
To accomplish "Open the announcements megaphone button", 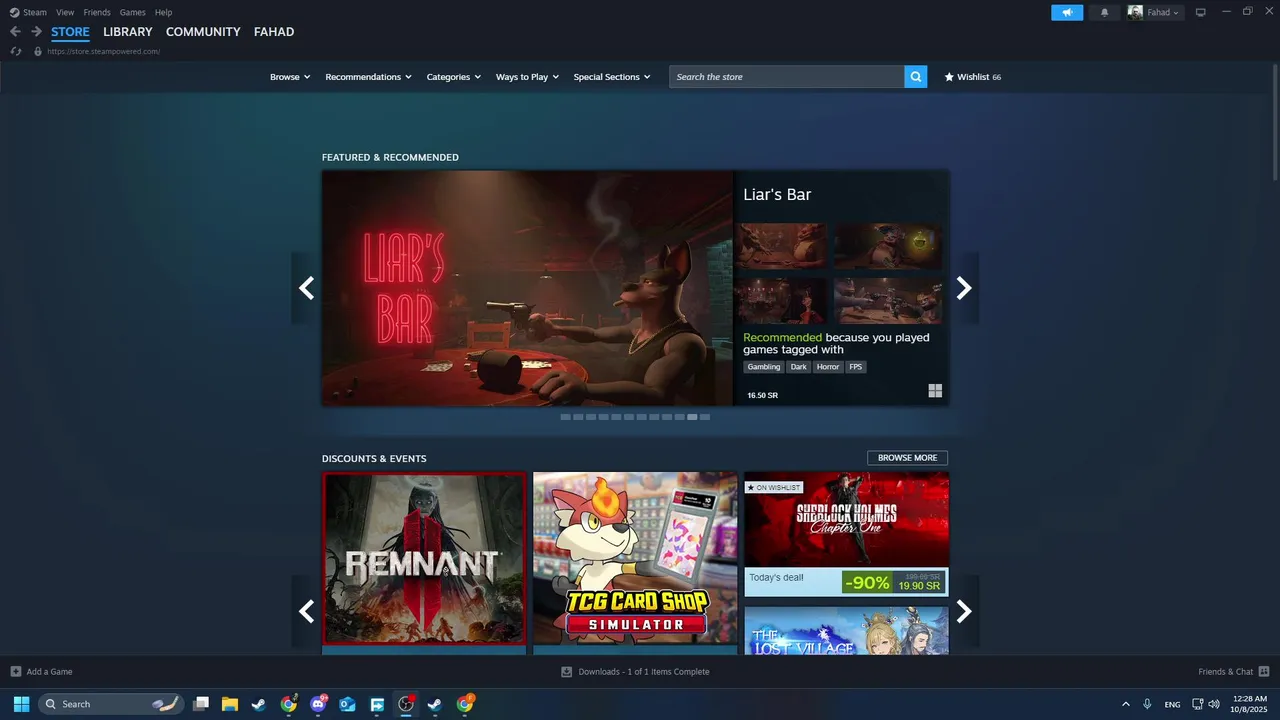I will 1067,12.
